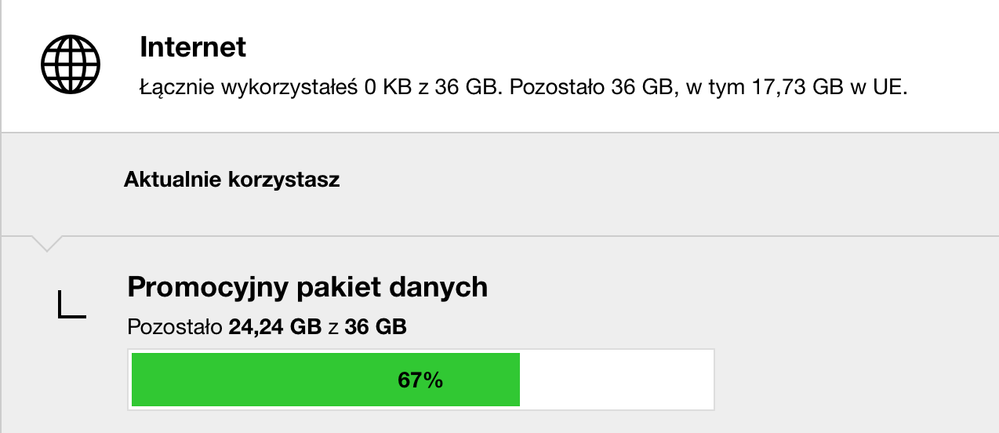
Task: Select the "Internet" heading
Action: [193, 47]
